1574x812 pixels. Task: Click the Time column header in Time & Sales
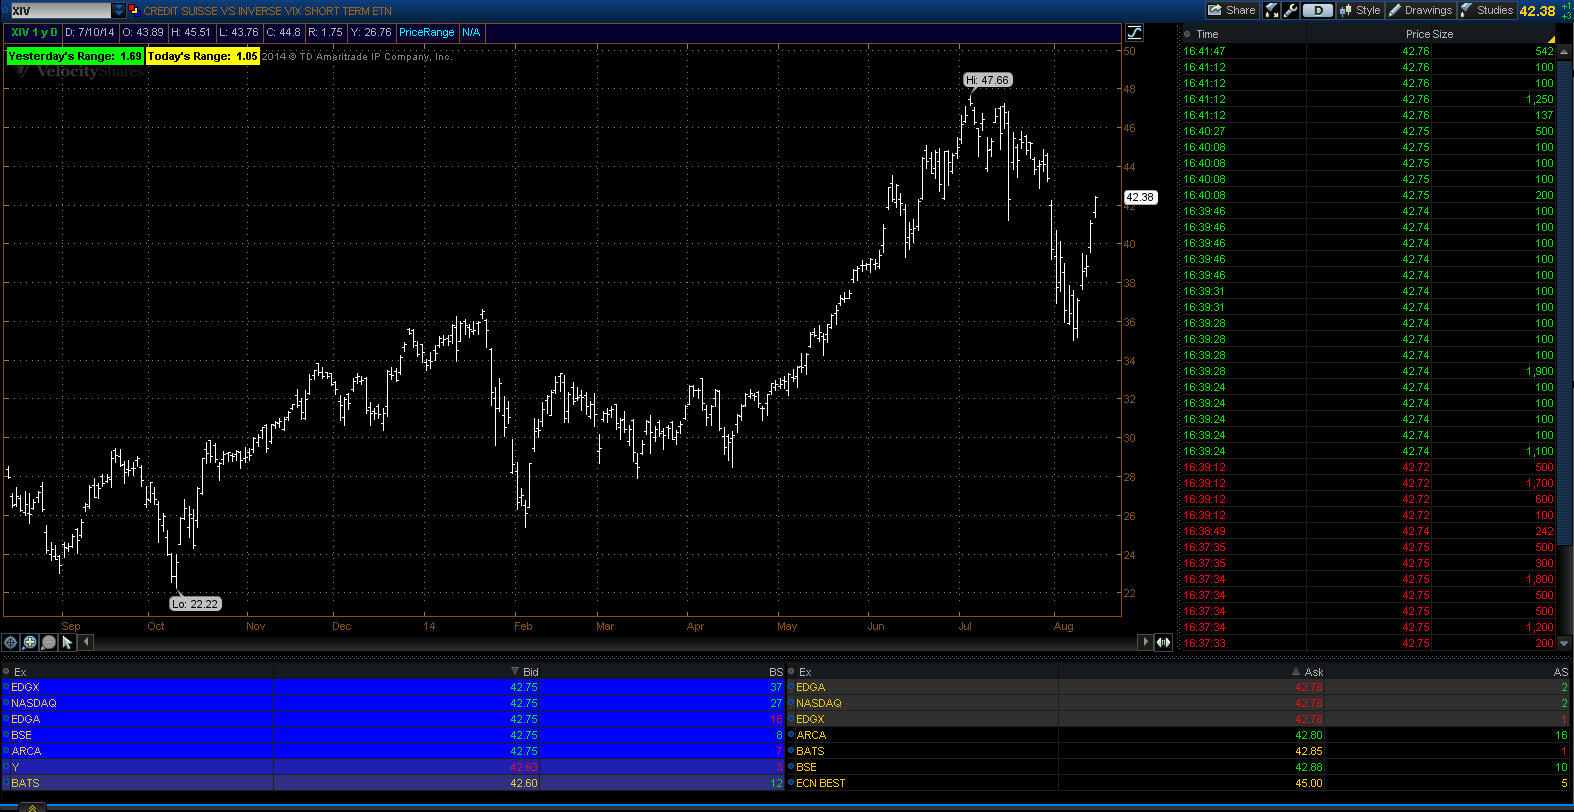click(x=1207, y=34)
